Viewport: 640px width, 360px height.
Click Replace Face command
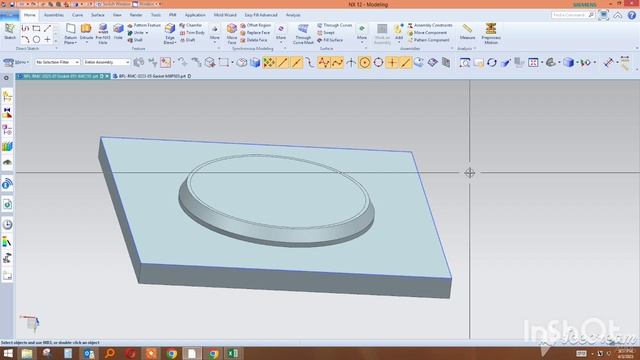(255, 33)
